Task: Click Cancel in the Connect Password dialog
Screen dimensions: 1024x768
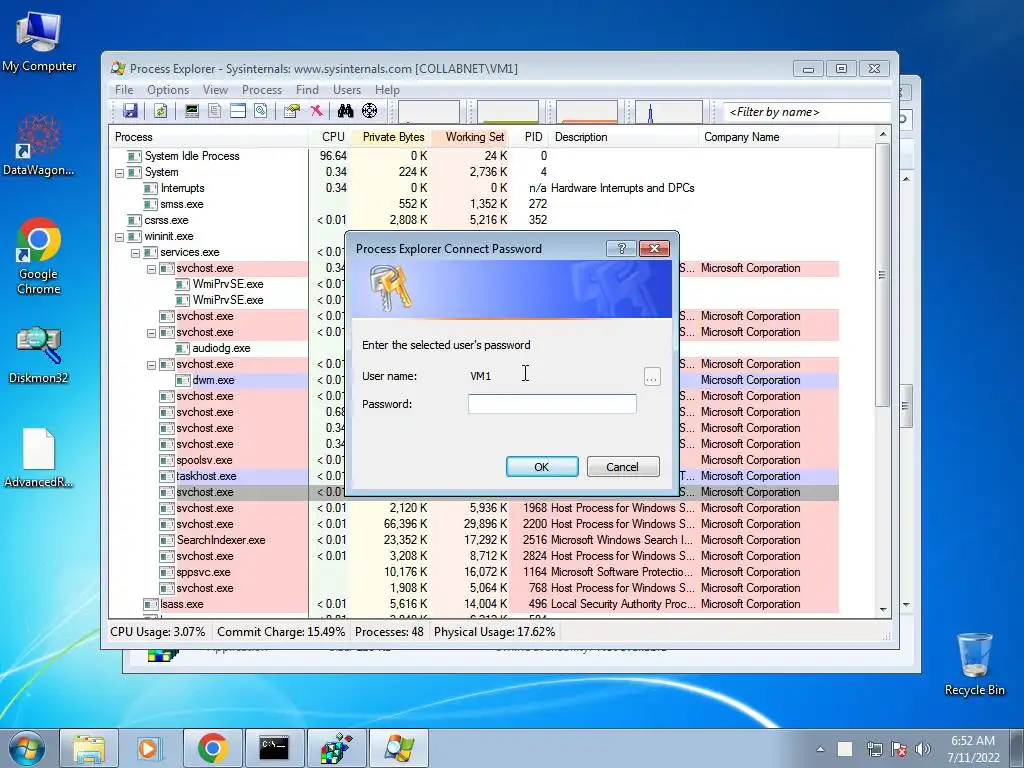Action: point(622,466)
